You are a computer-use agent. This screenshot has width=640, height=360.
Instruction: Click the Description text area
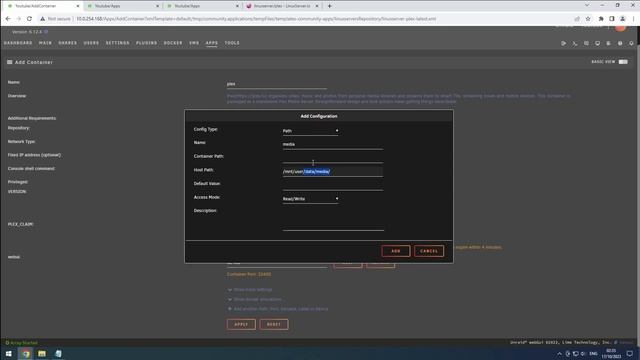click(x=333, y=220)
